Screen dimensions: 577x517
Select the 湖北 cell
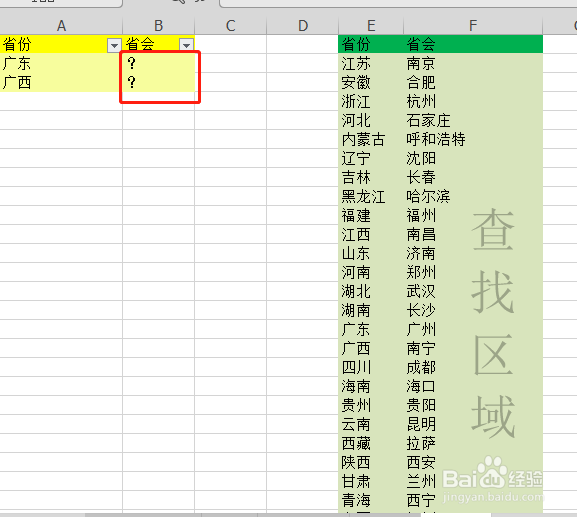(371, 291)
